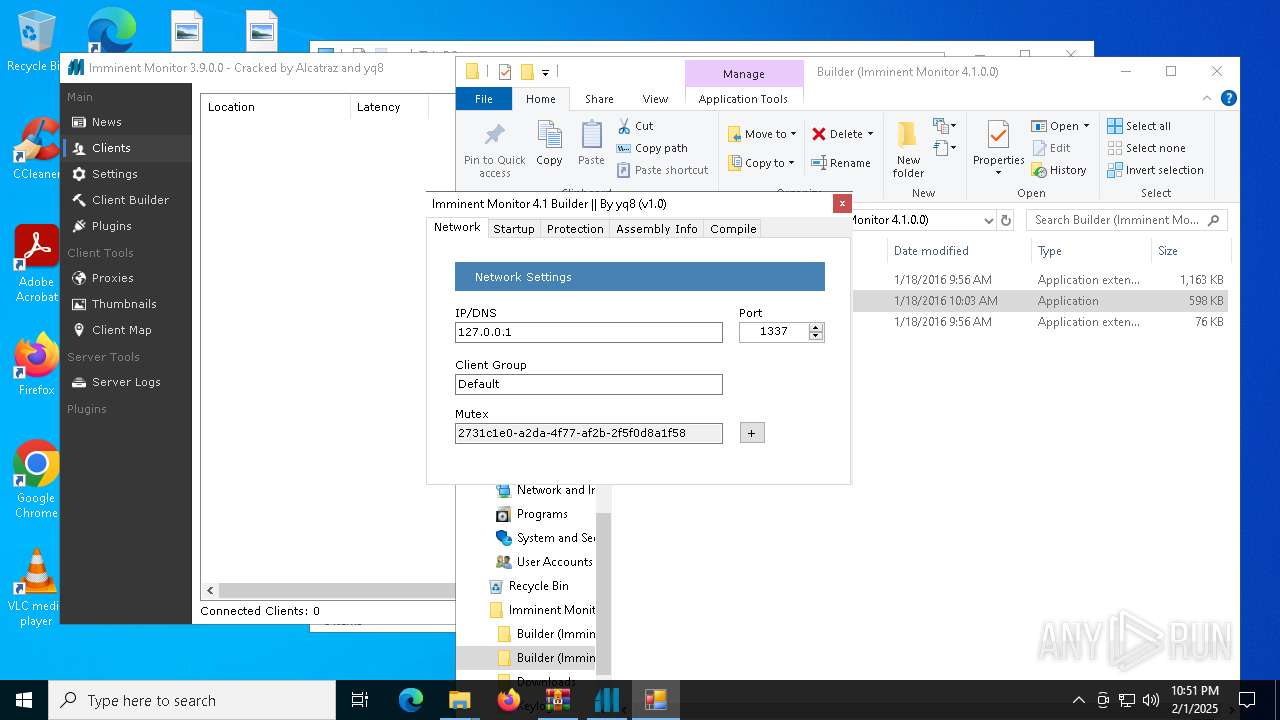Click the Client Group field
This screenshot has width=1280, height=720.
click(x=588, y=384)
